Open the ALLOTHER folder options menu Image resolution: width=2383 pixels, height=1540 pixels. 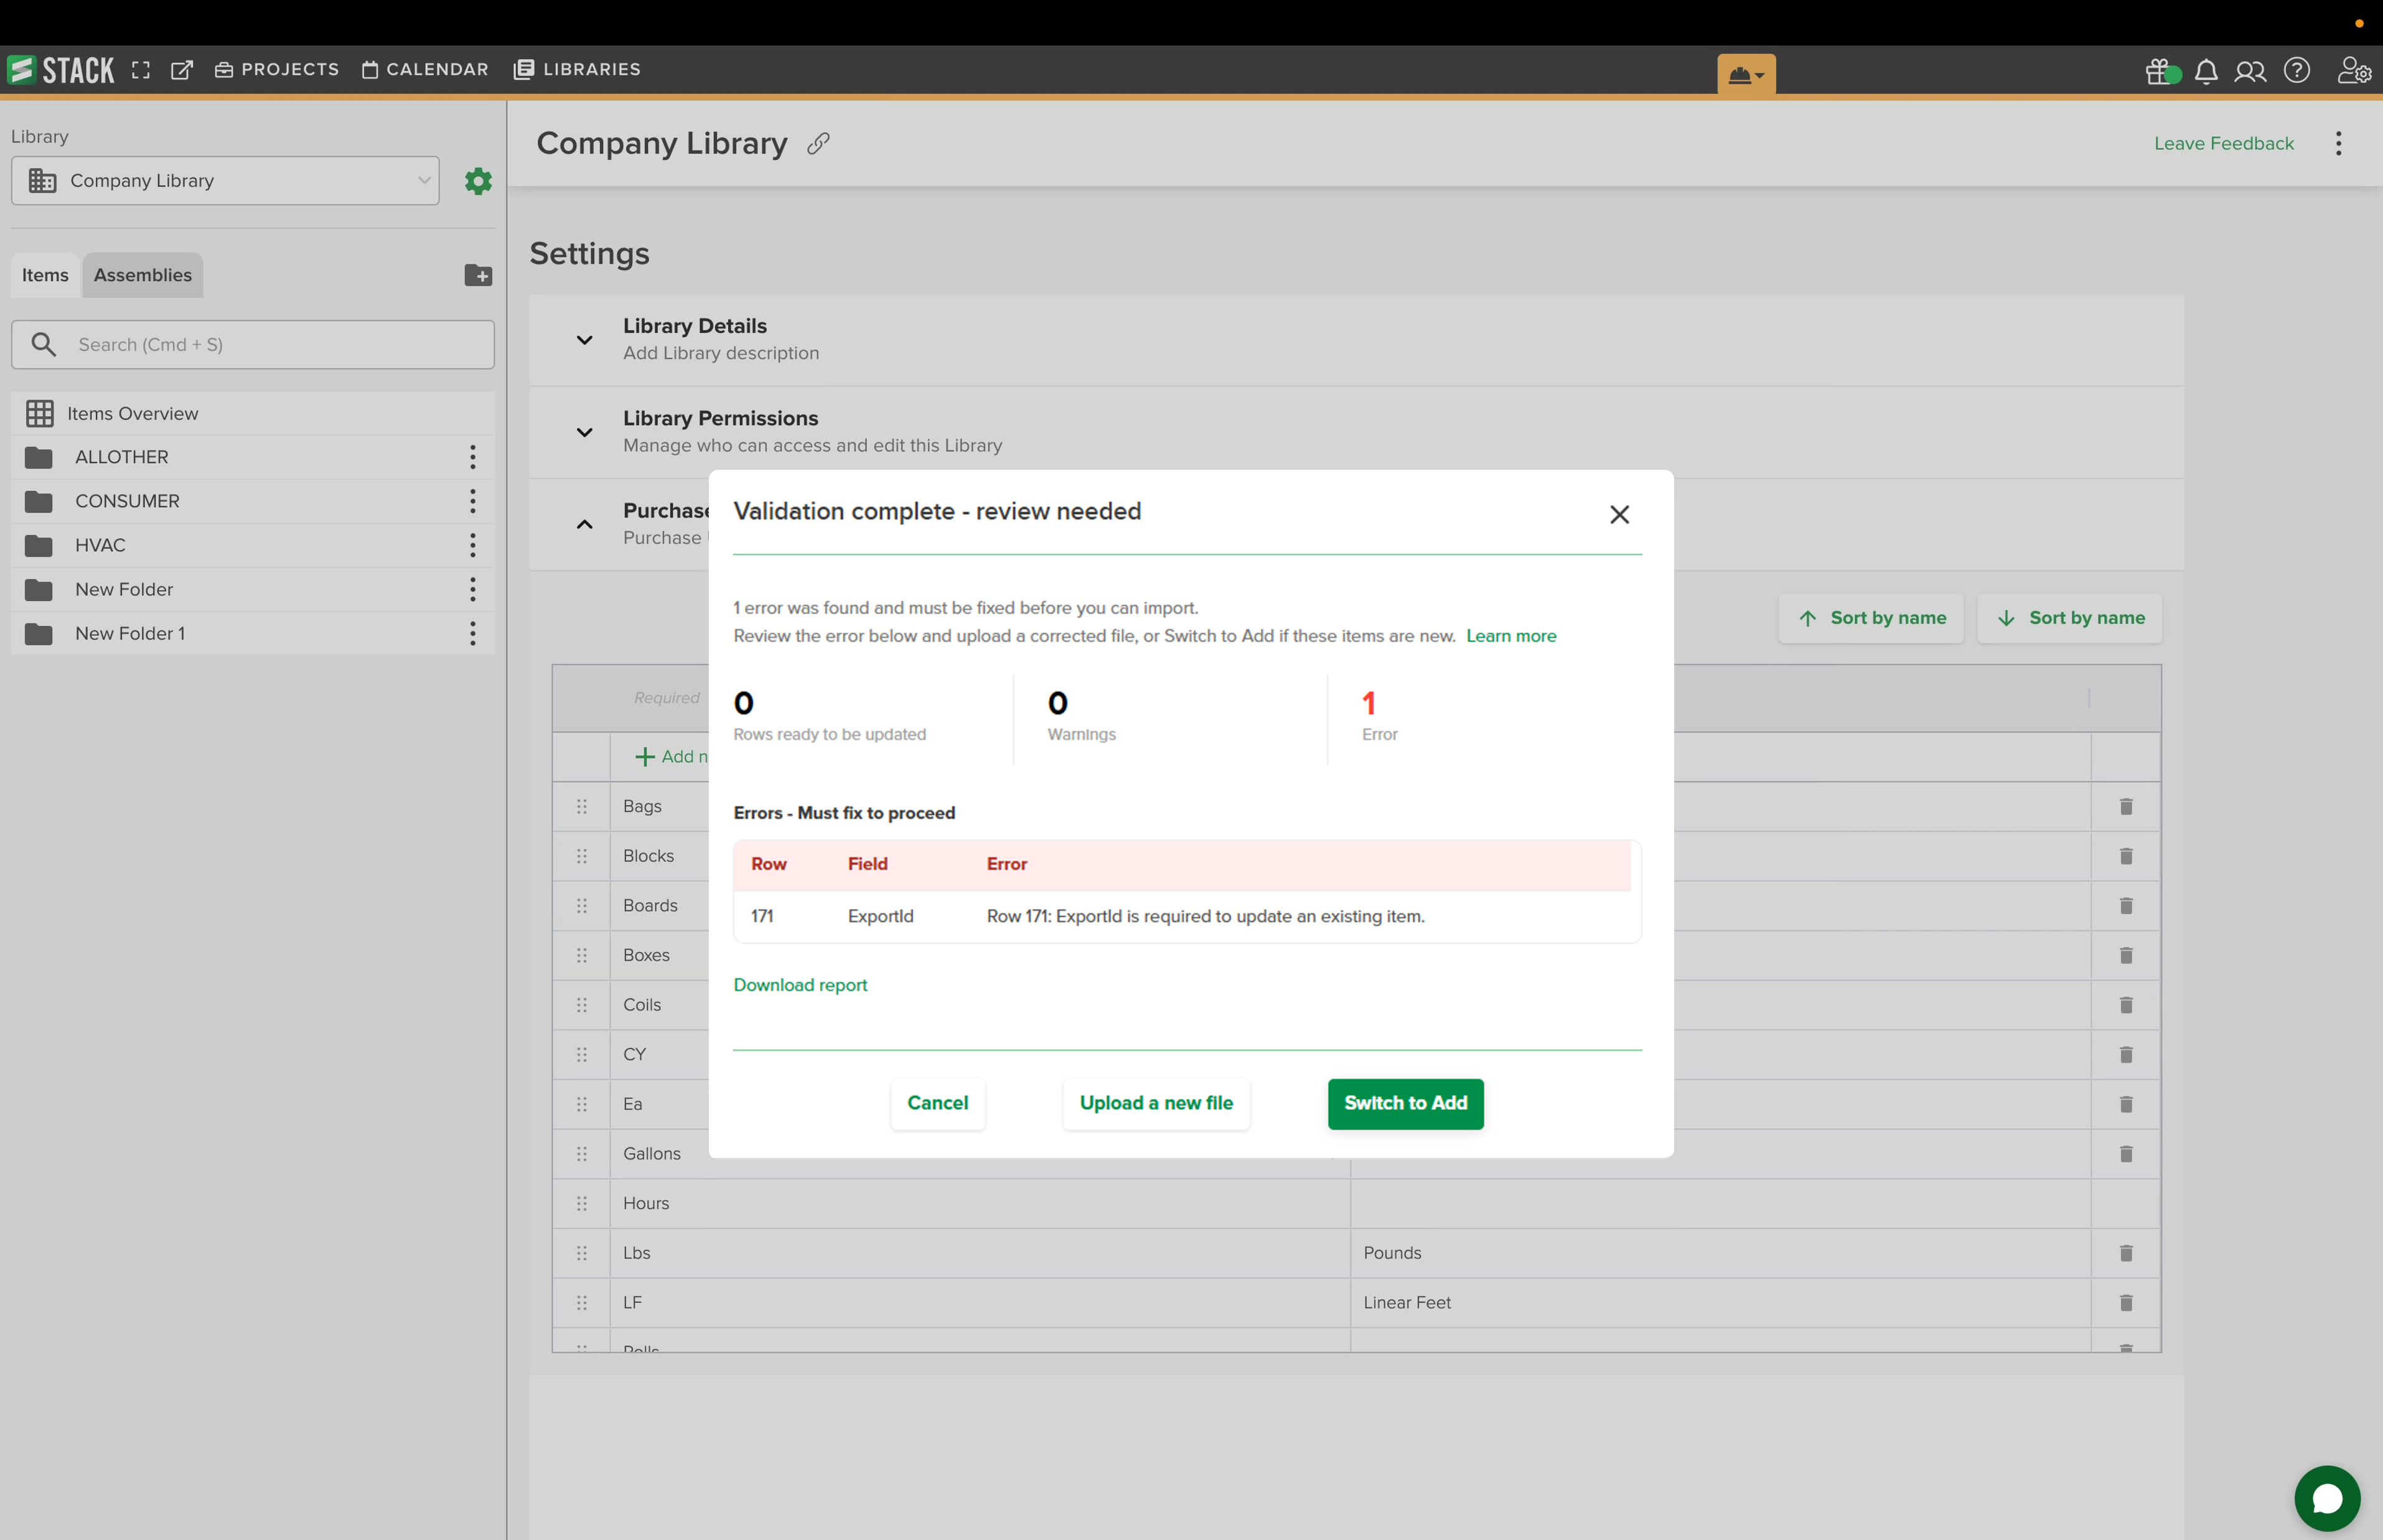tap(473, 457)
